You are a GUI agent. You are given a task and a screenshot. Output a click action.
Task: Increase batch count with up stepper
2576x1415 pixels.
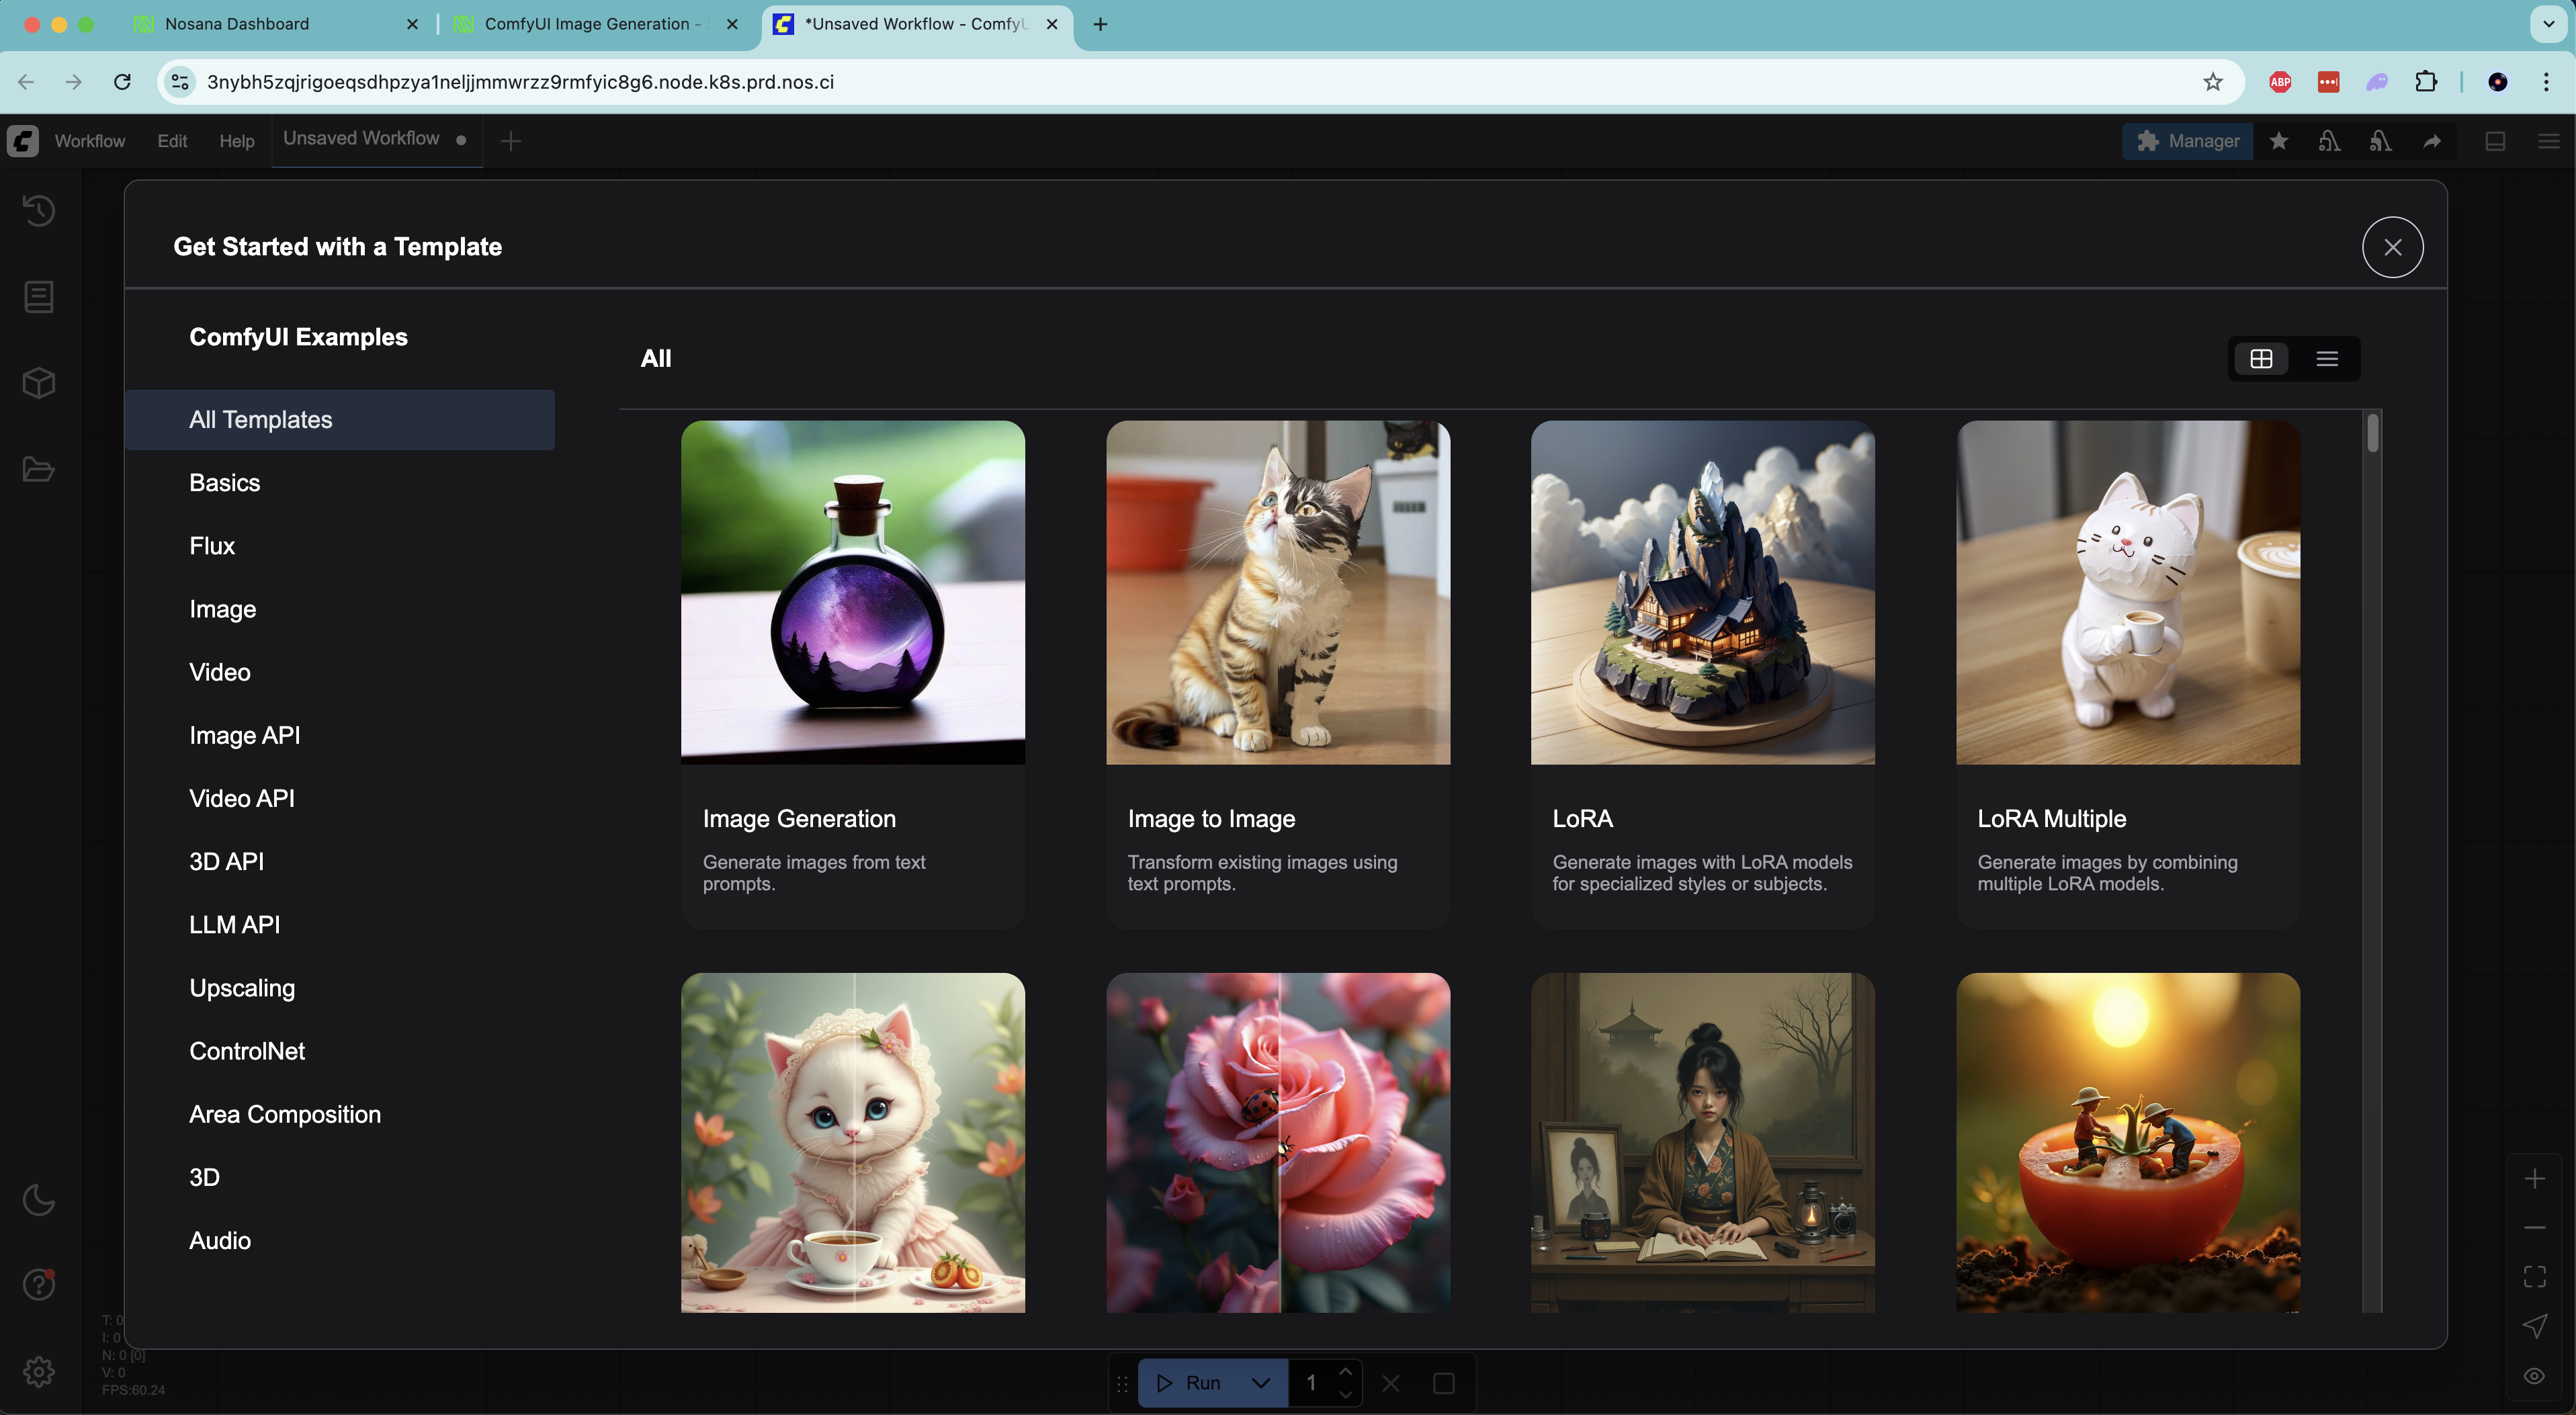click(x=1346, y=1372)
